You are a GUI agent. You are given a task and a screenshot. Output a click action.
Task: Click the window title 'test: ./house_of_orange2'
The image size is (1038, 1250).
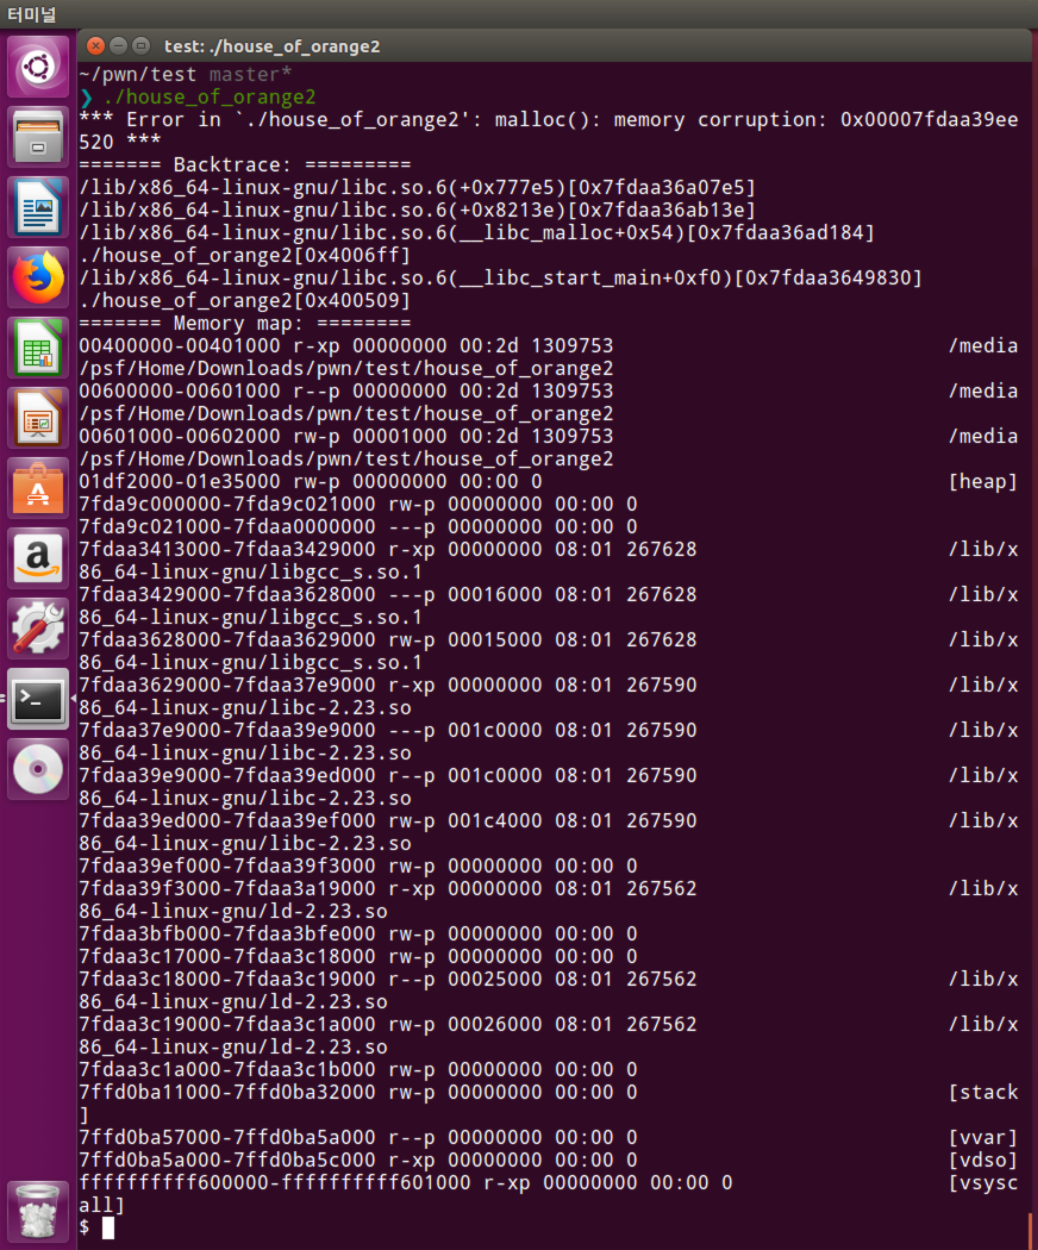pyautogui.click(x=272, y=46)
